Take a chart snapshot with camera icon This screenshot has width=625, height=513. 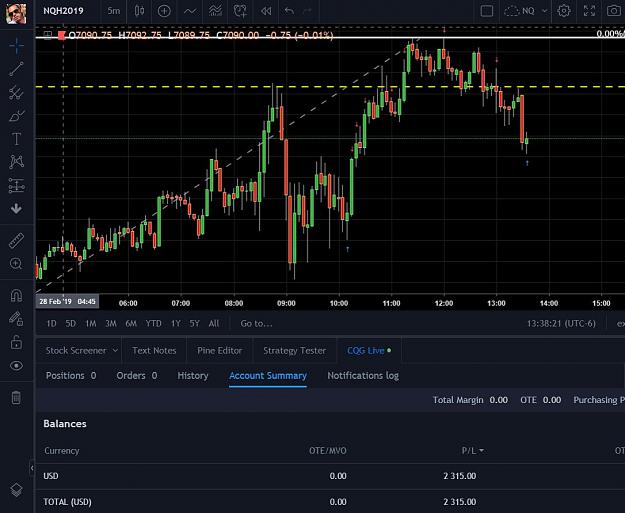pos(615,11)
